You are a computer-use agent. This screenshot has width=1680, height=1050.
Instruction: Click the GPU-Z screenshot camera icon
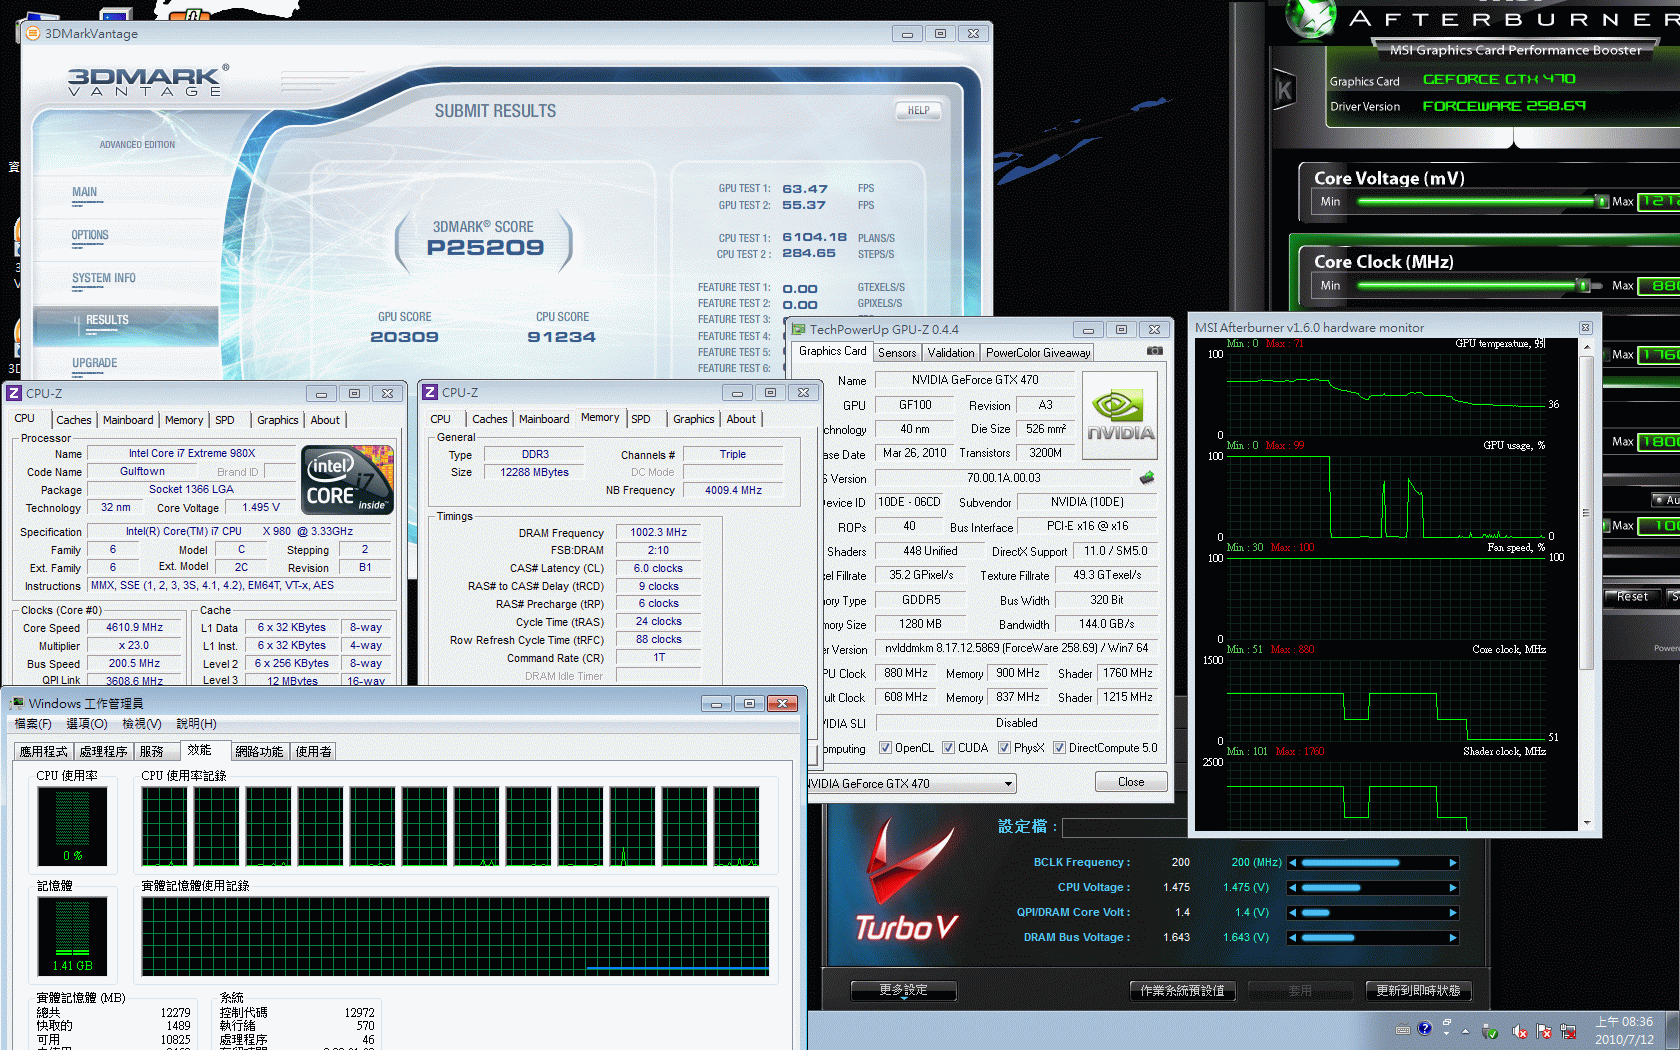pyautogui.click(x=1154, y=351)
